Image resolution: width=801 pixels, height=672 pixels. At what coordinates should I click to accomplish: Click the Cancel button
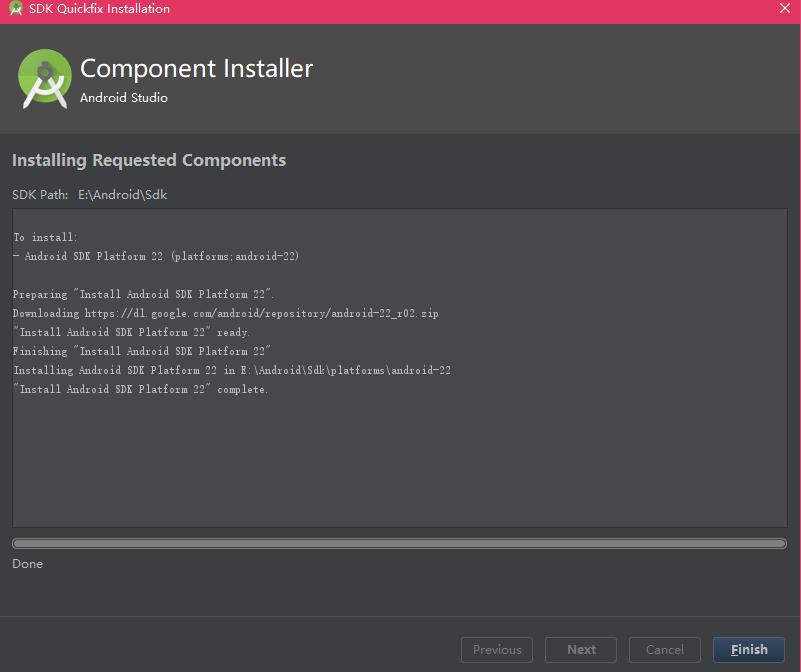664,650
